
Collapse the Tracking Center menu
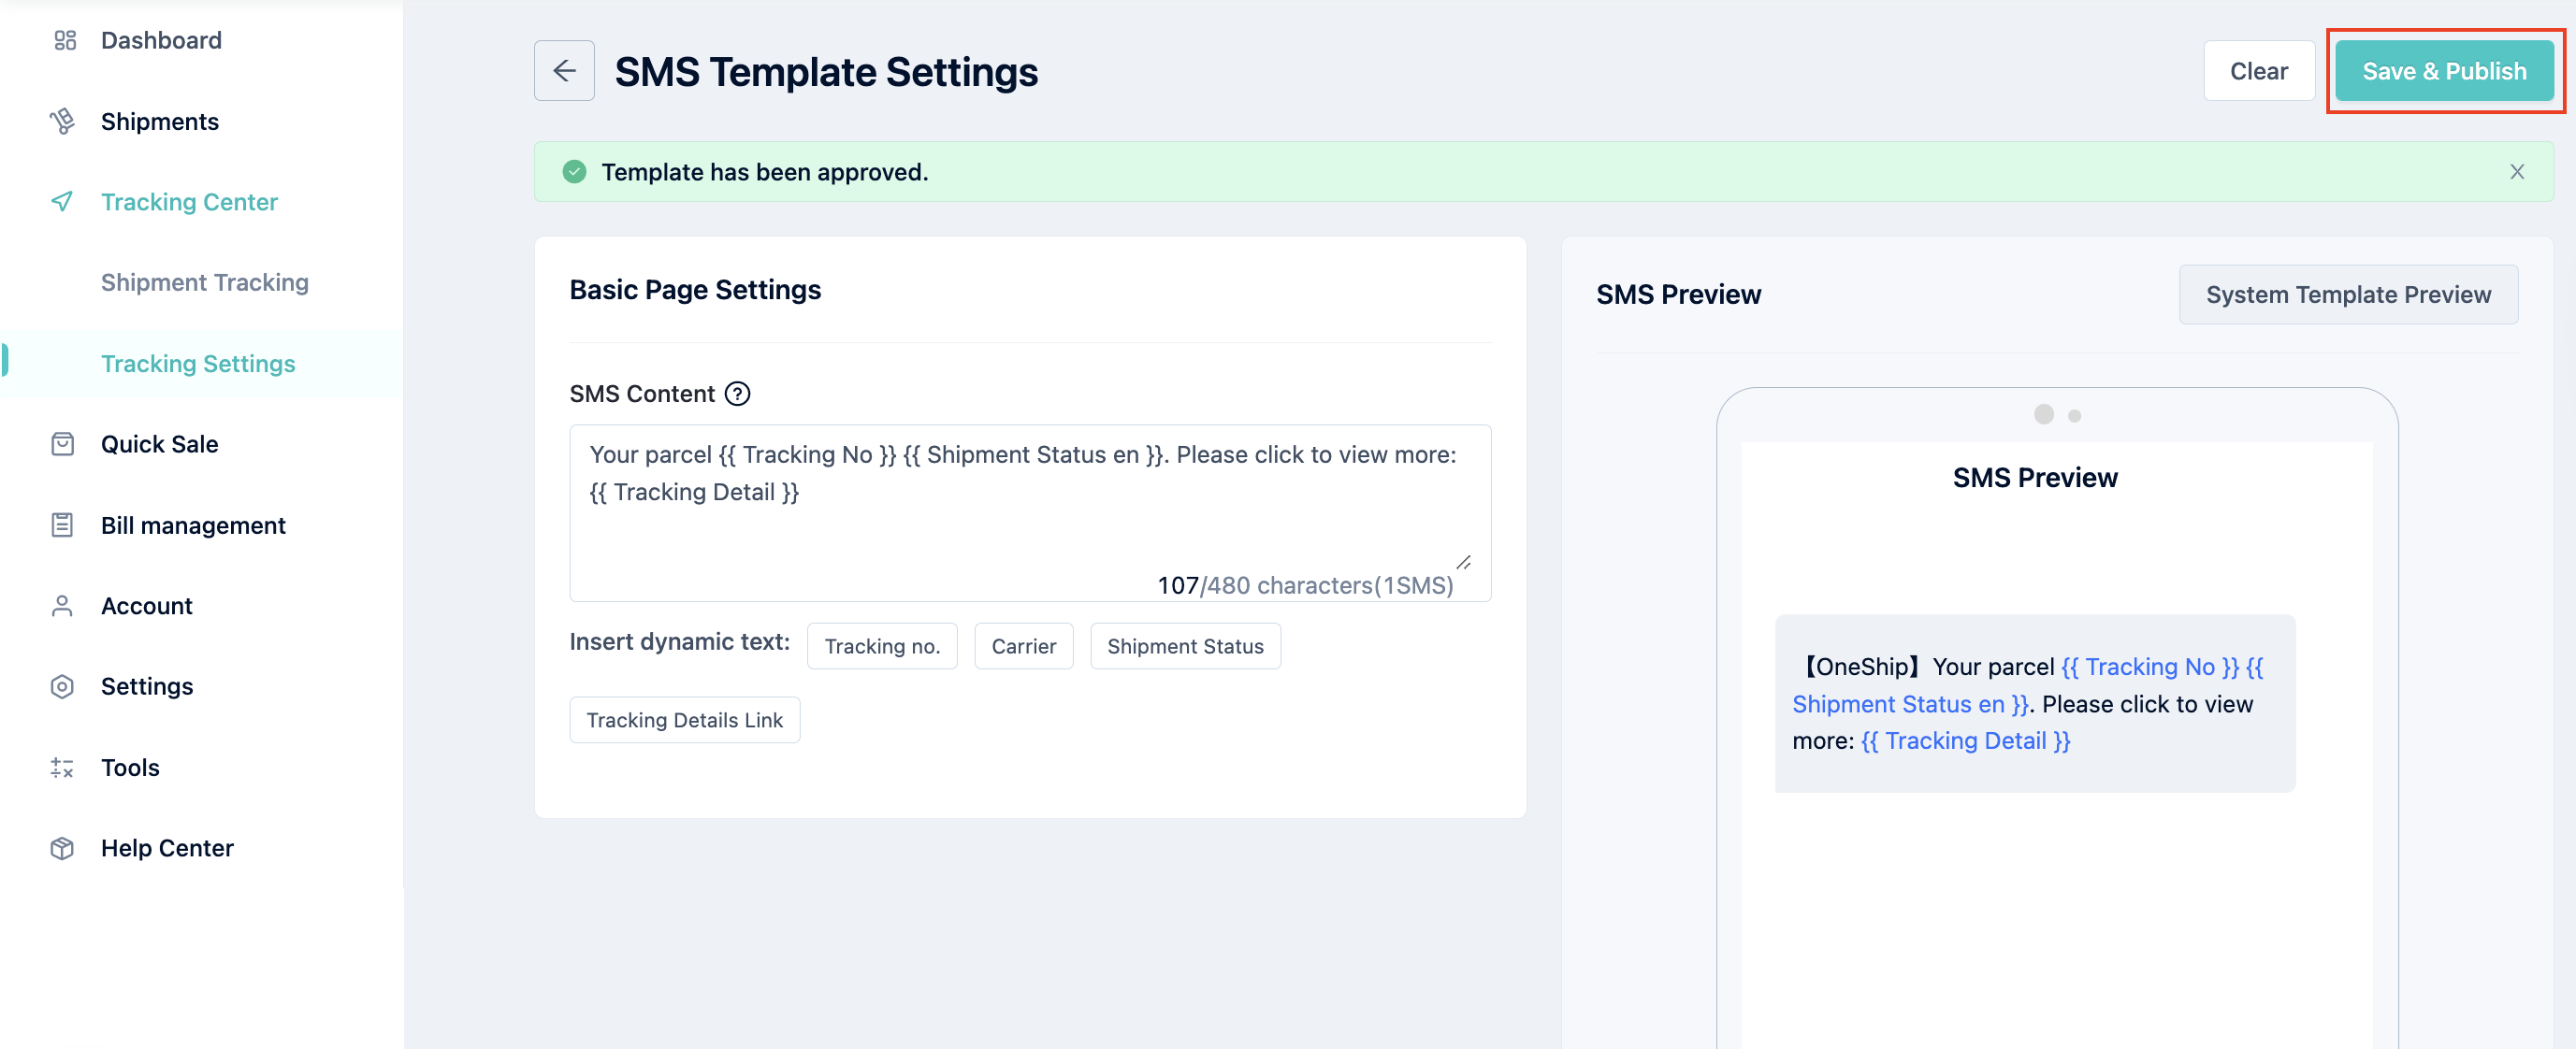point(189,202)
